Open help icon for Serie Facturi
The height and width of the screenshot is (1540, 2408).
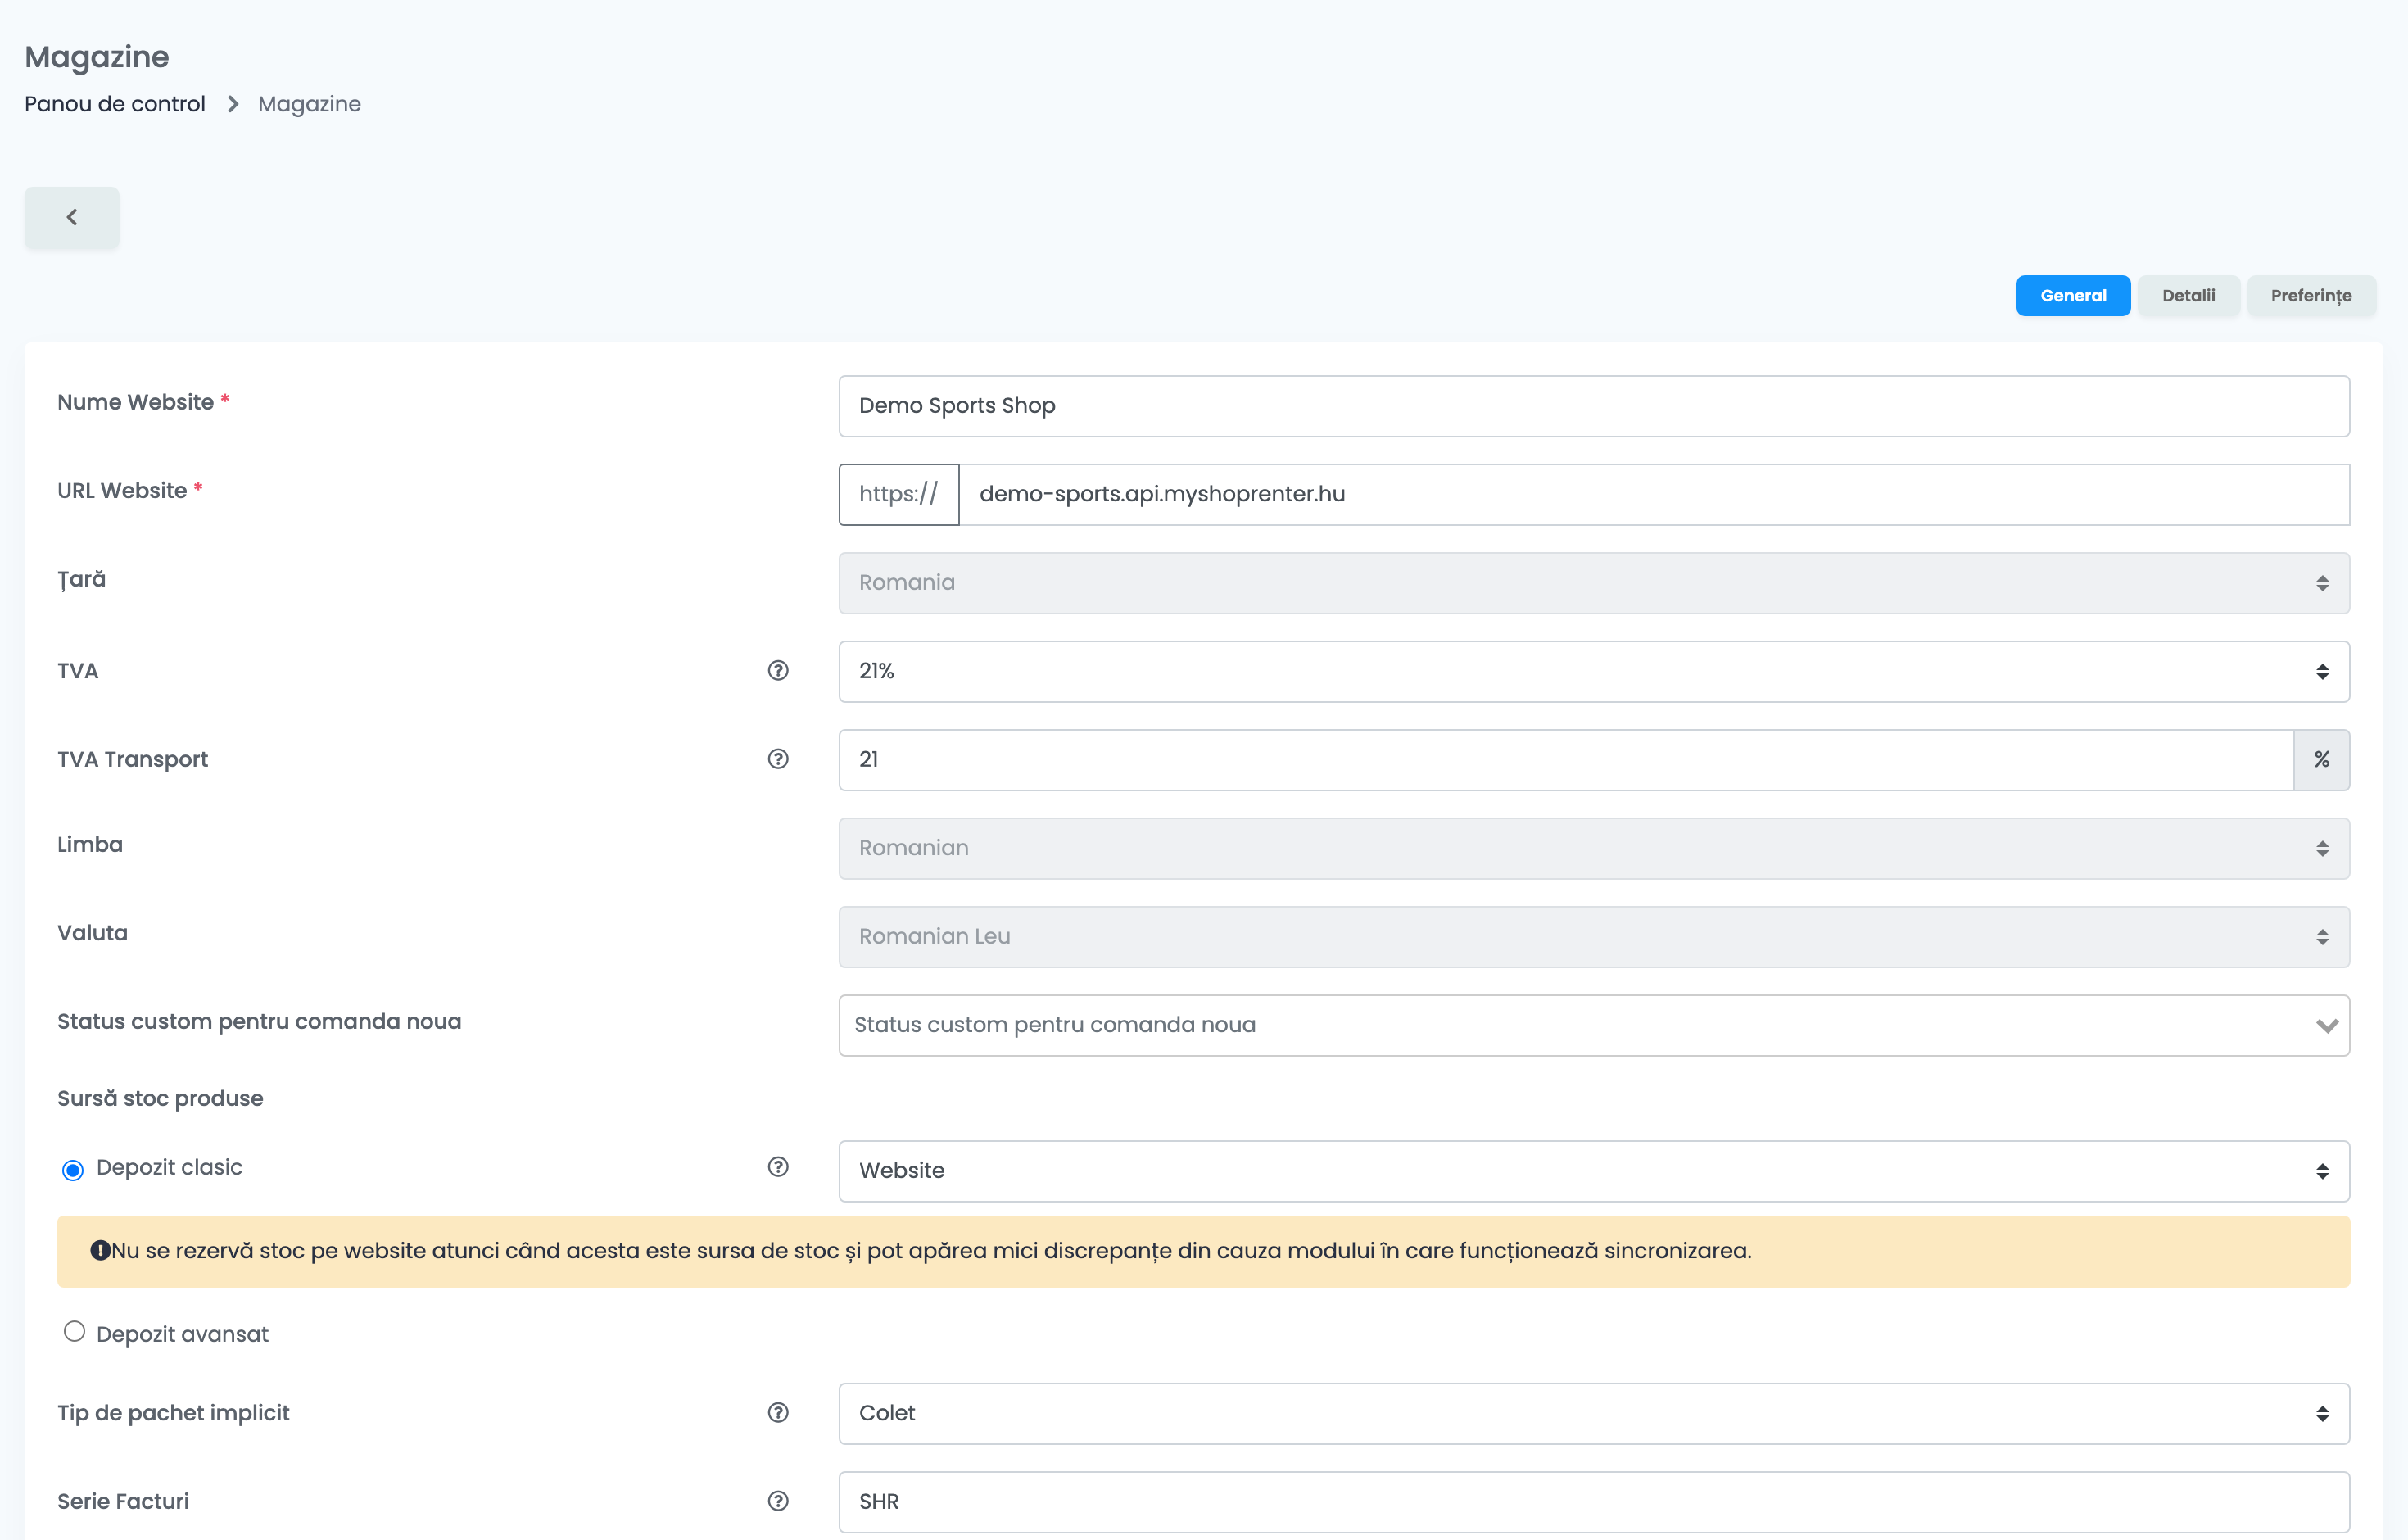click(x=778, y=1501)
